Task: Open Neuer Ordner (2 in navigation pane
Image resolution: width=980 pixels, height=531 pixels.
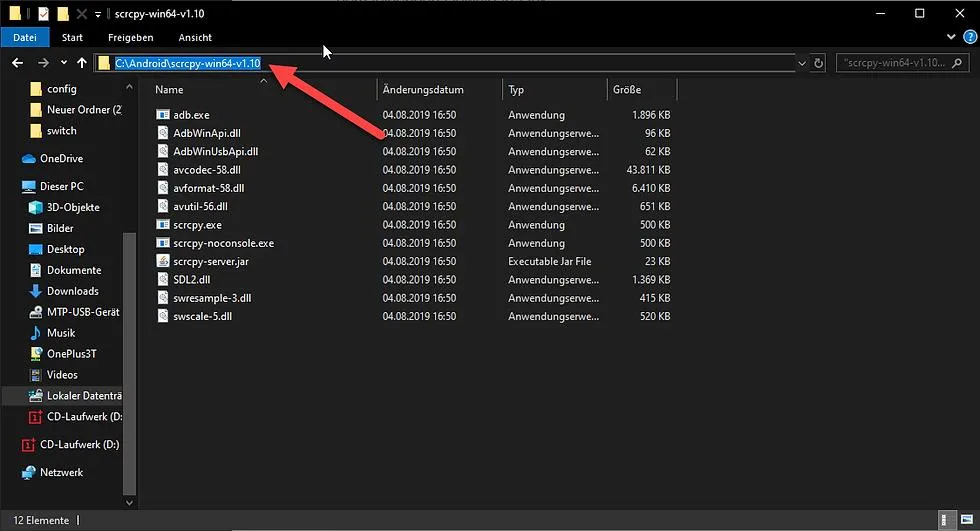Action: tap(84, 110)
